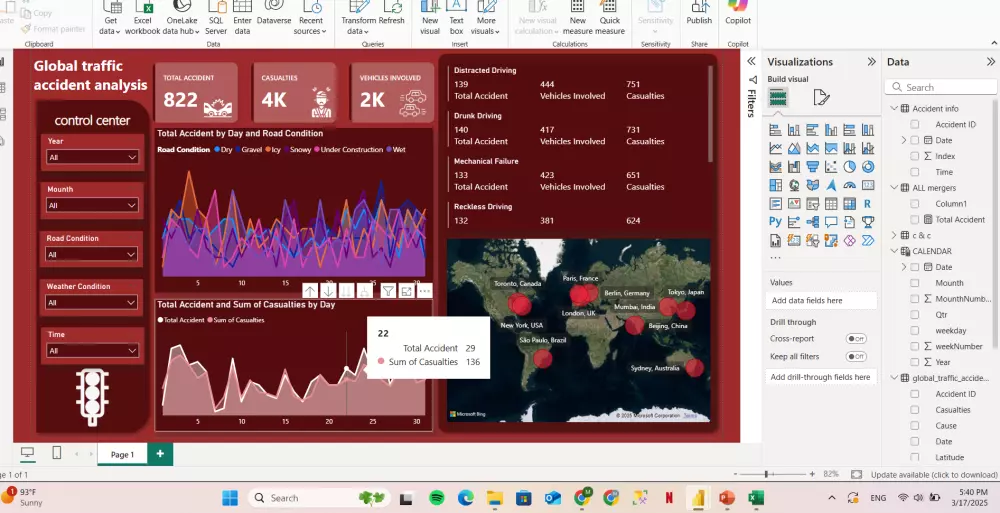
Task: Open the Road Condition slicer dropdown
Action: (x=92, y=255)
